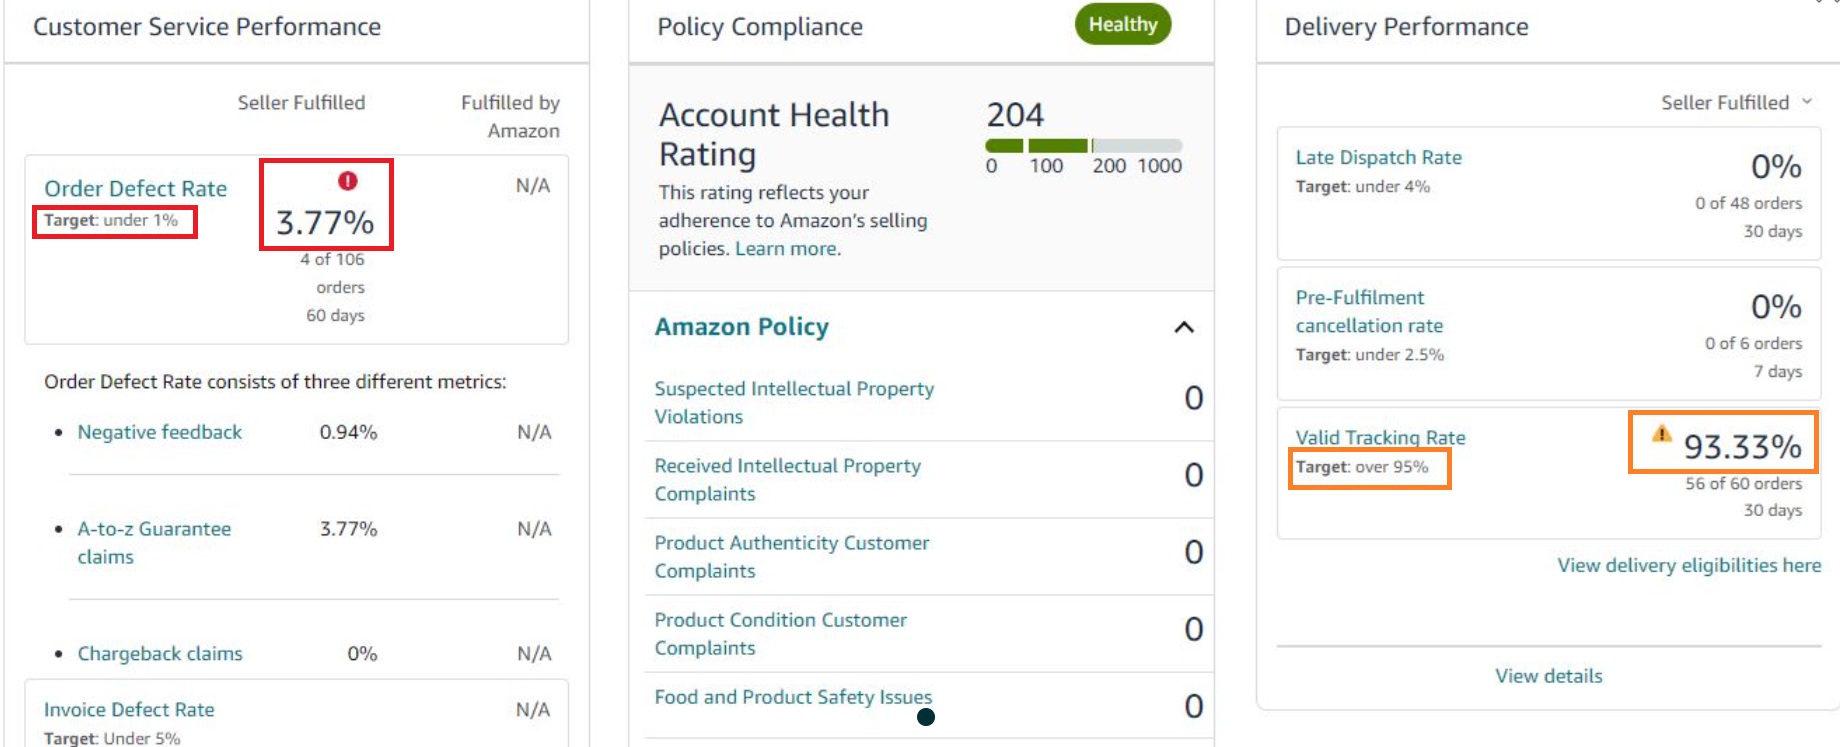Click the Account Health Rating progress bar
The width and height of the screenshot is (1840, 747).
1084,146
